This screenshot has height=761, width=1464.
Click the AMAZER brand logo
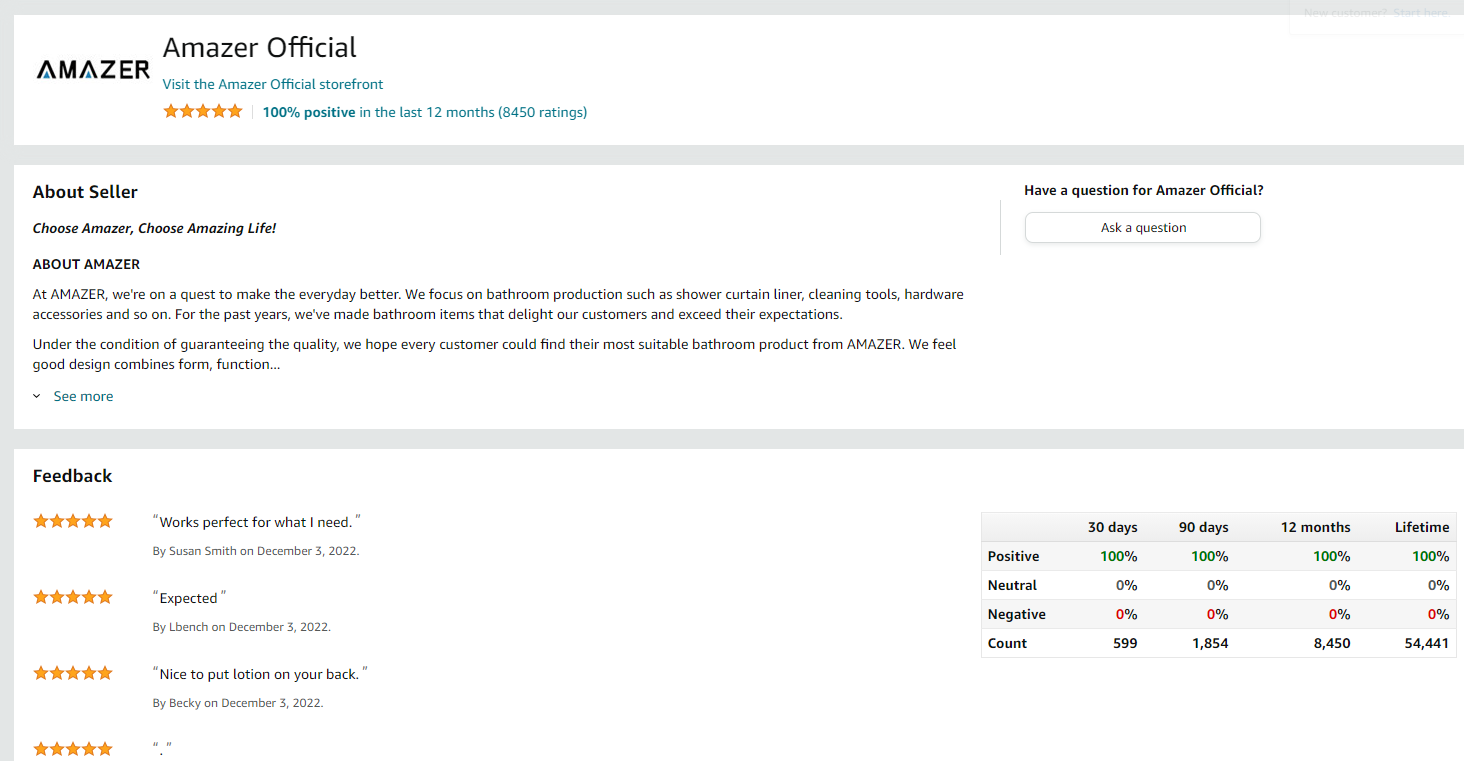pos(93,70)
